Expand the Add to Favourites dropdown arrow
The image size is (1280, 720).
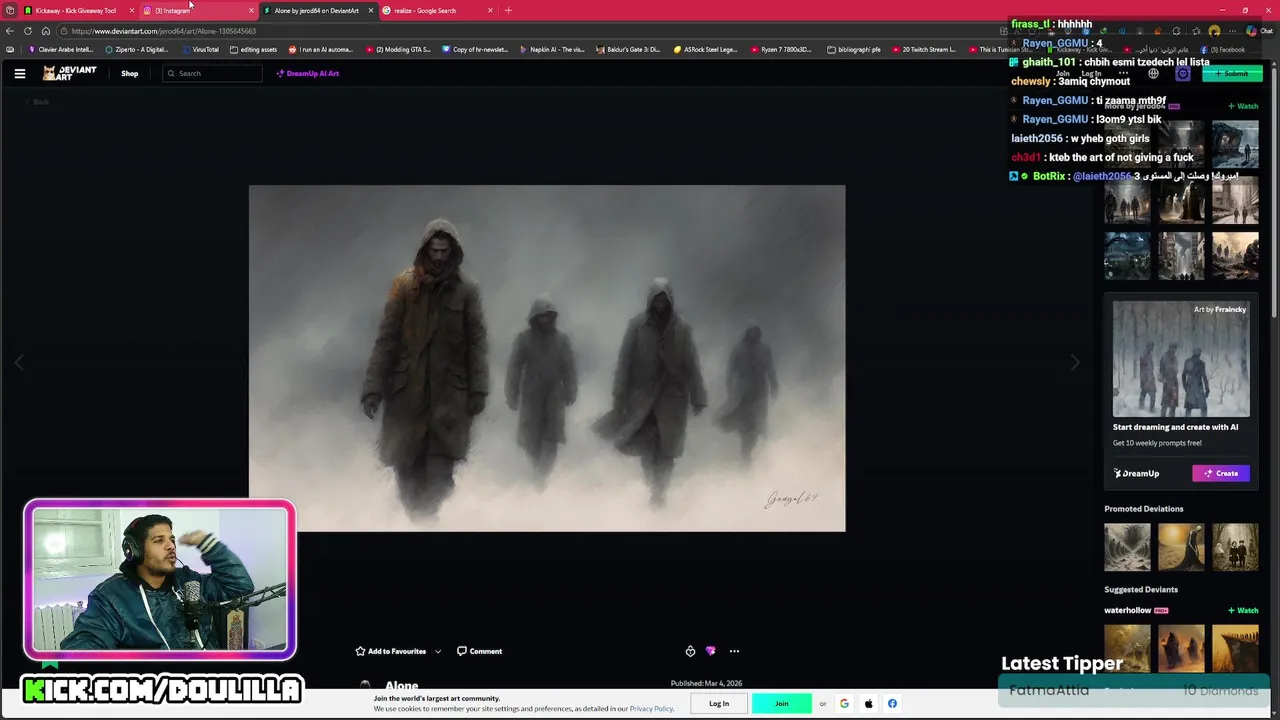click(437, 651)
